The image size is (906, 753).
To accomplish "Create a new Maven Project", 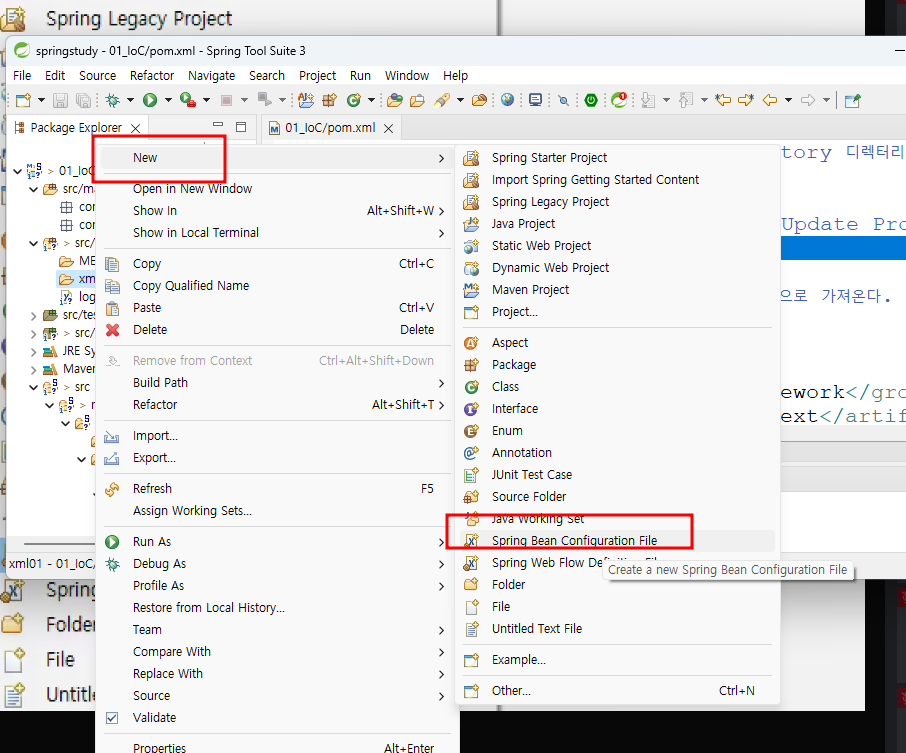I will (x=615, y=290).
